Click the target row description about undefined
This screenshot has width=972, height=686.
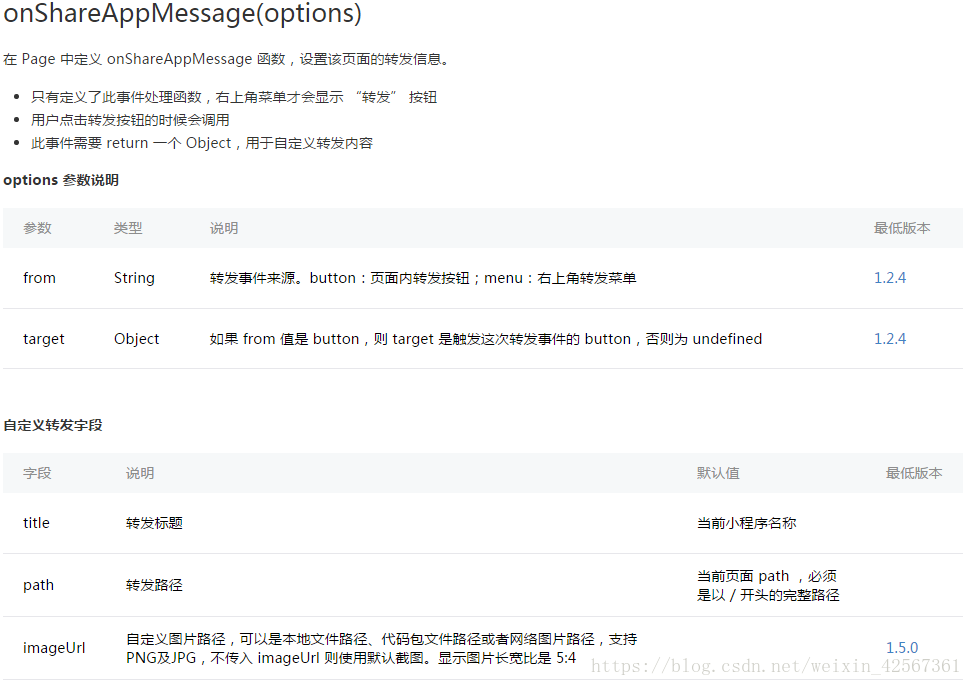coord(486,339)
